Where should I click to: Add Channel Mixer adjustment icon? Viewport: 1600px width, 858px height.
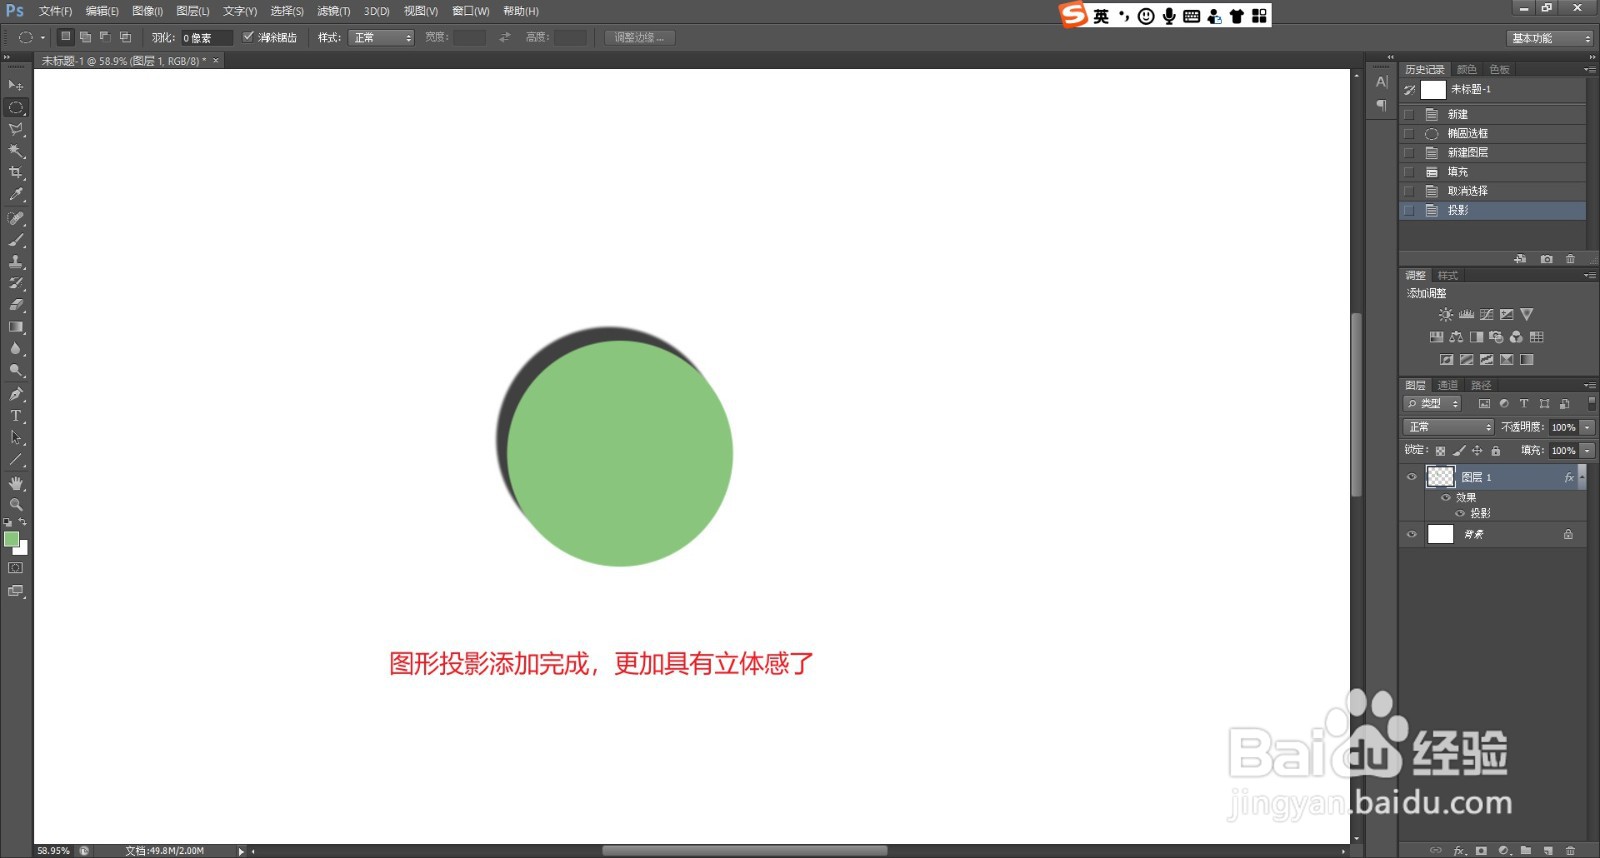(x=1516, y=337)
